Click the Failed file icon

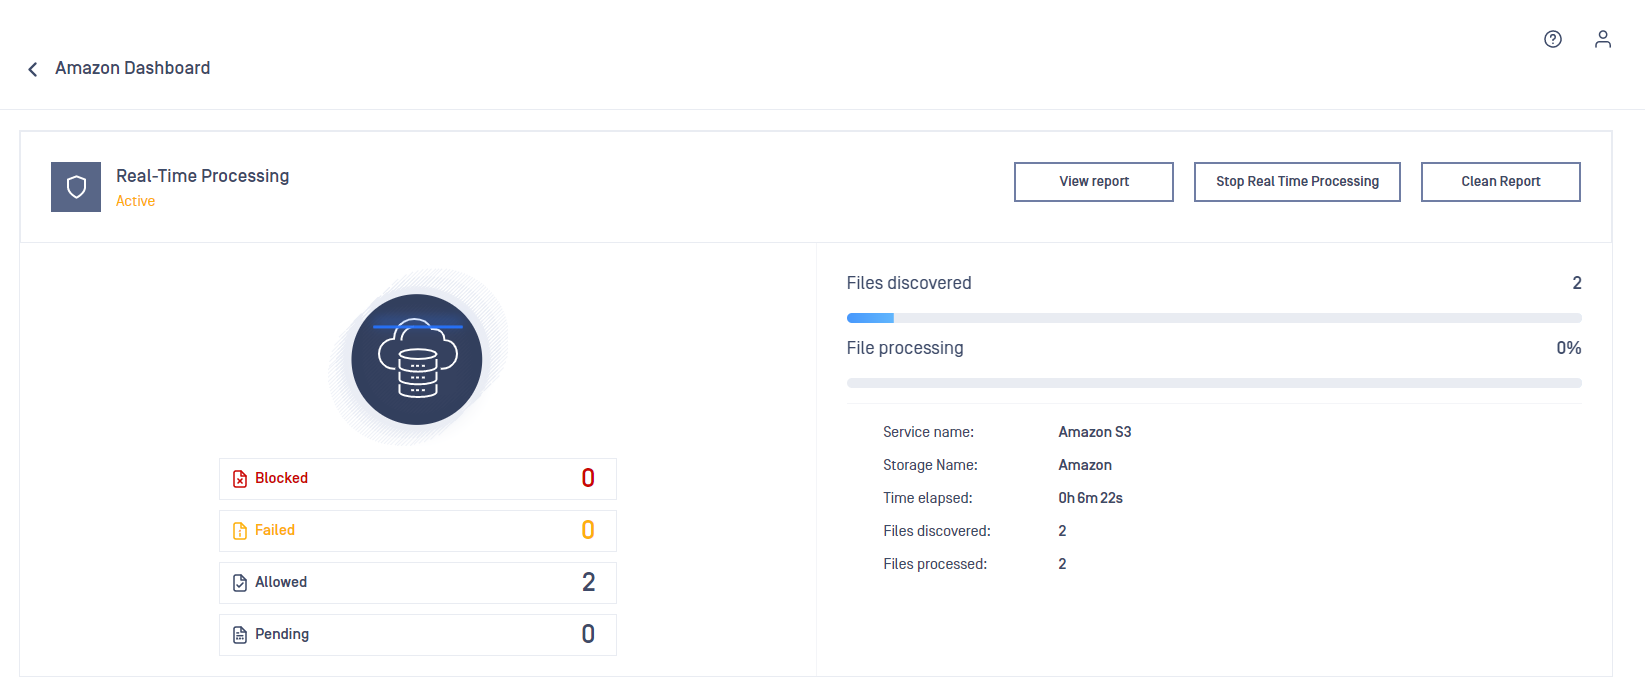click(x=240, y=531)
